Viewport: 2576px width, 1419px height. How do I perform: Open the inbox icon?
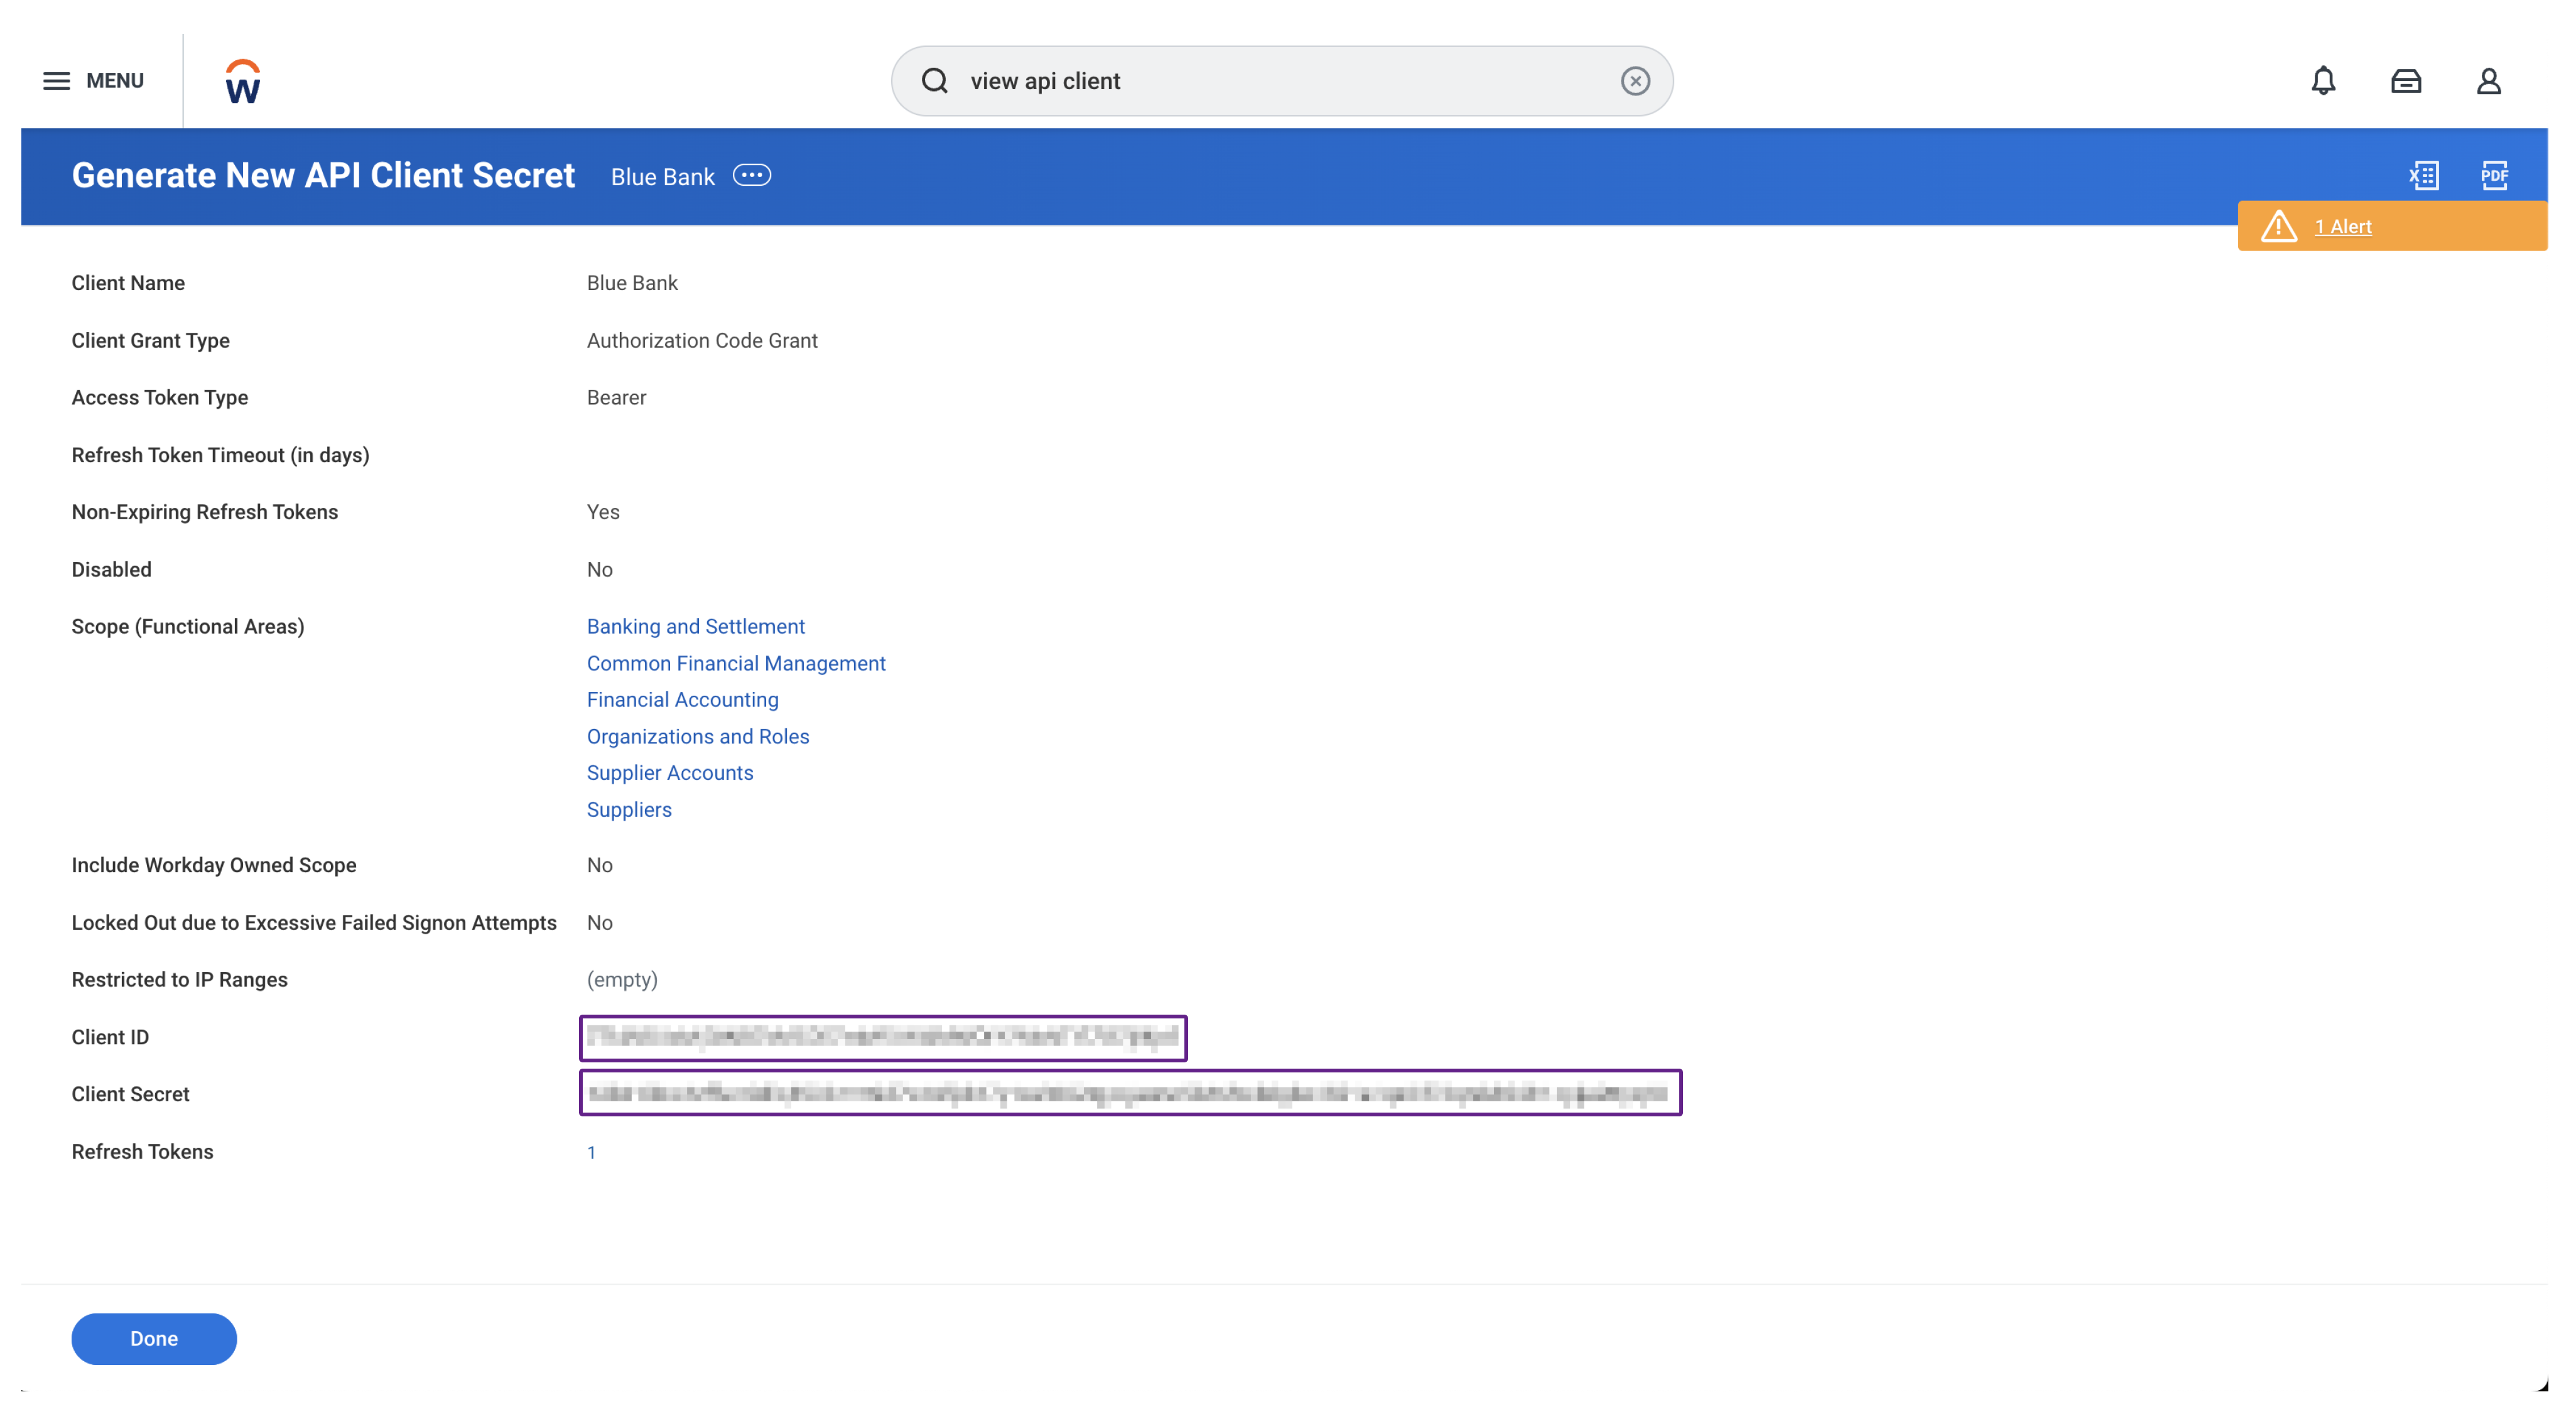point(2407,81)
